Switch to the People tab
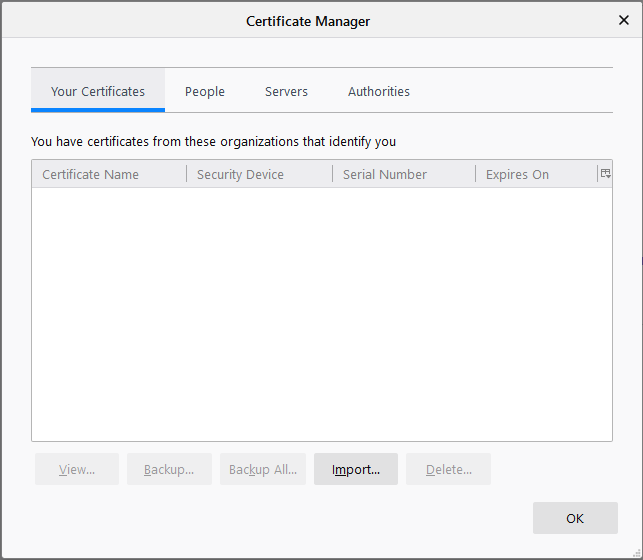The height and width of the screenshot is (560, 643). [x=204, y=91]
